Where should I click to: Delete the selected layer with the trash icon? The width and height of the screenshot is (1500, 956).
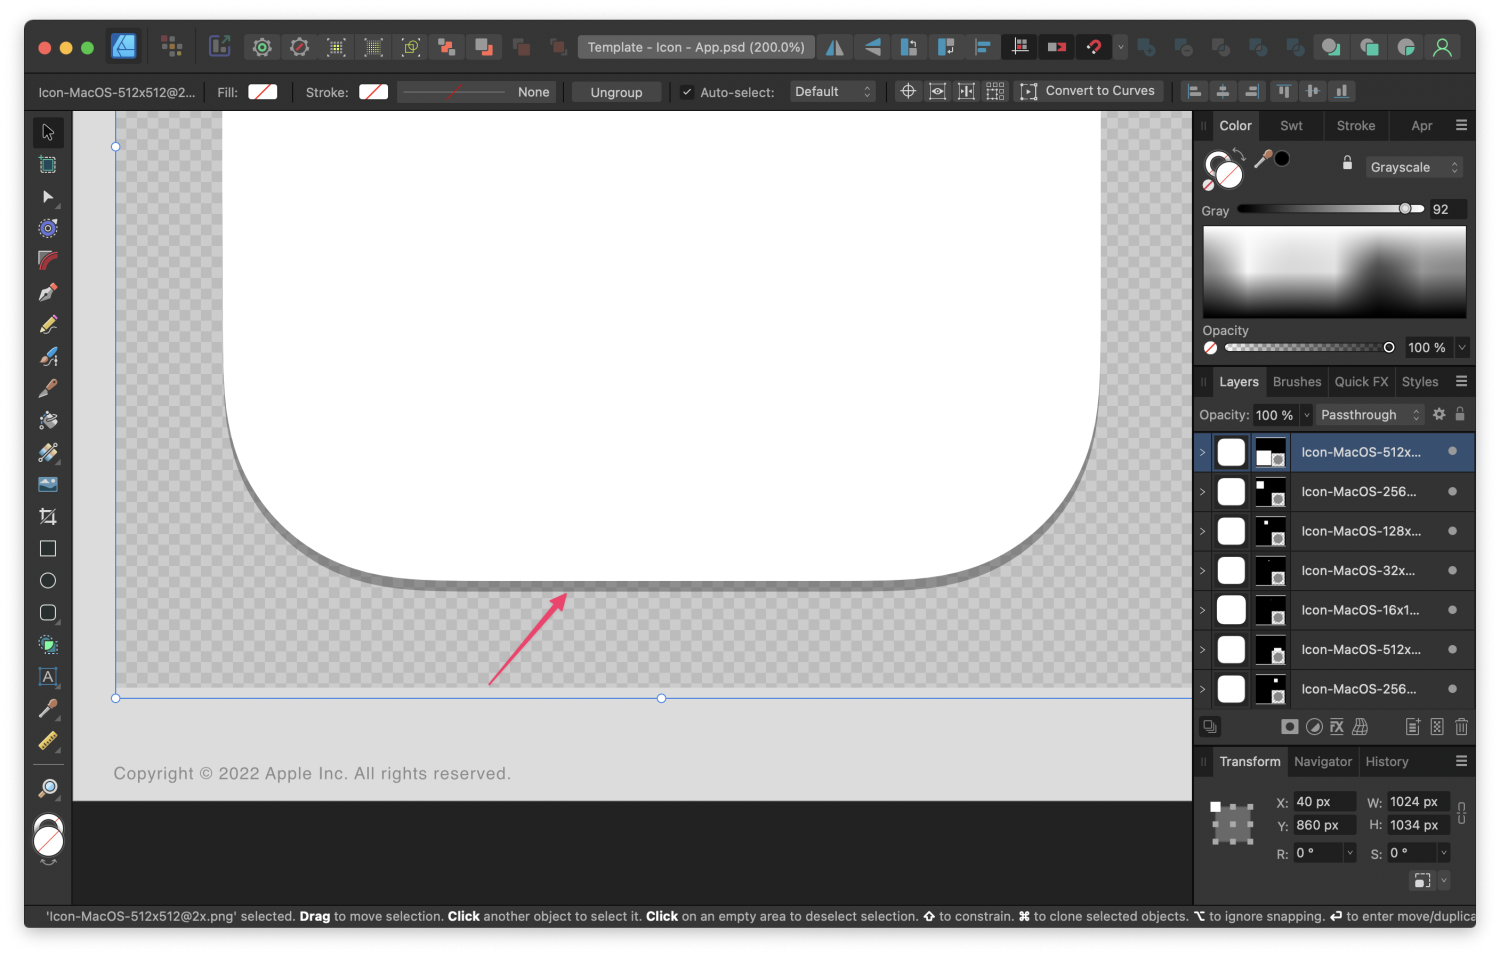pos(1461,726)
